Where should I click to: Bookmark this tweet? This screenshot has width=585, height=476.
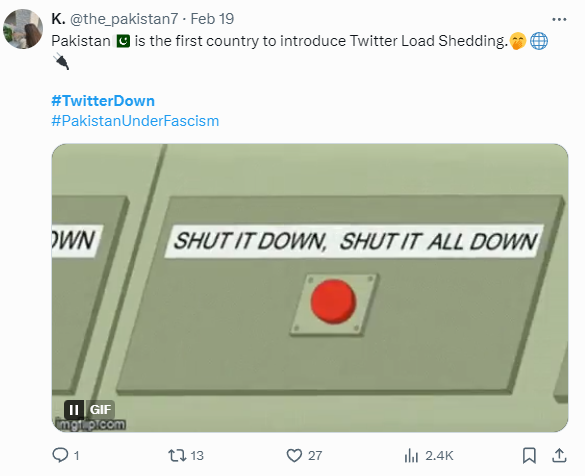click(529, 455)
